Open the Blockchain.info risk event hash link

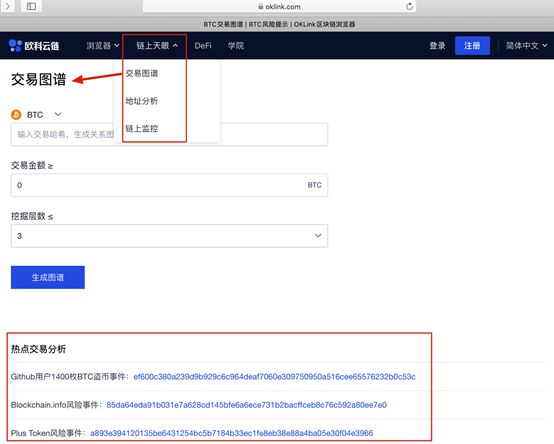pos(247,405)
